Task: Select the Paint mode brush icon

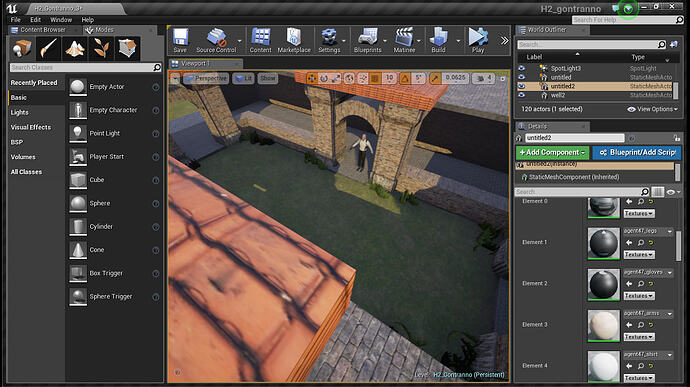Action: [x=48, y=48]
